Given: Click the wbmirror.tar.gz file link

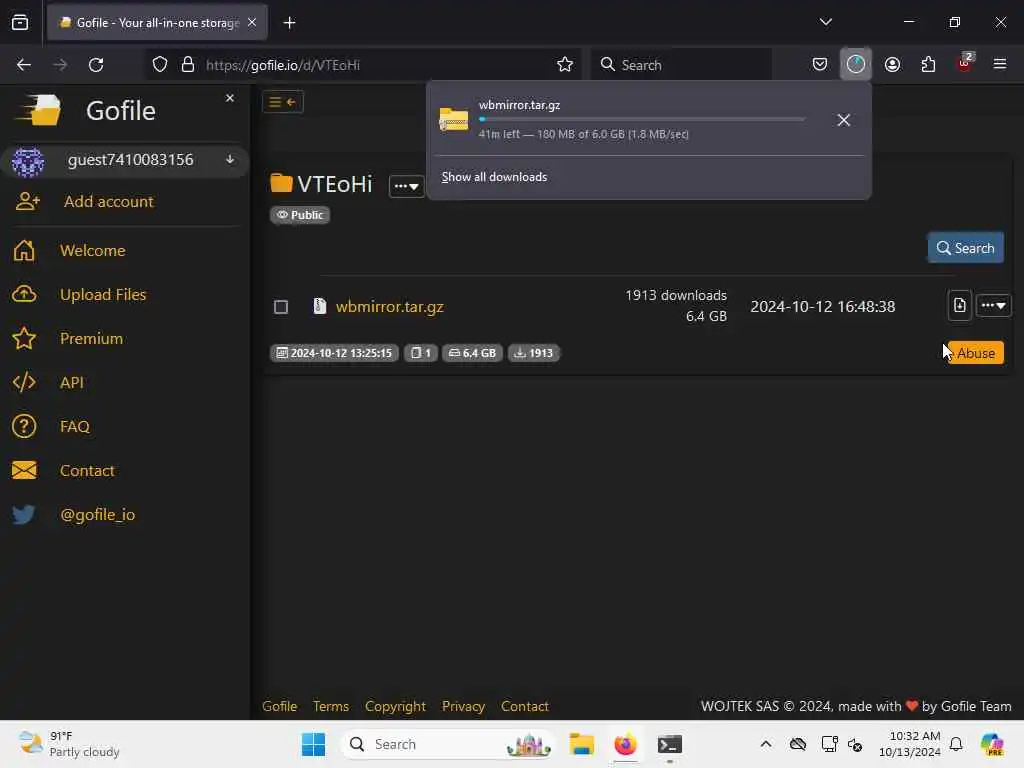Looking at the screenshot, I should (x=389, y=306).
